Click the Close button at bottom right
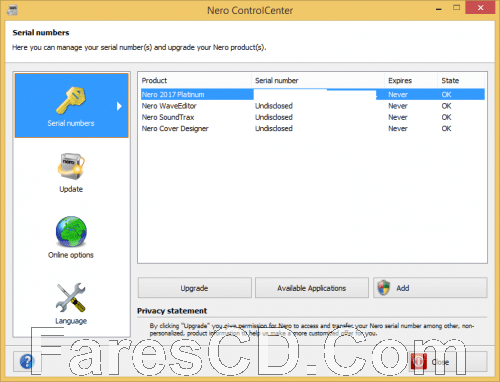 click(x=448, y=362)
